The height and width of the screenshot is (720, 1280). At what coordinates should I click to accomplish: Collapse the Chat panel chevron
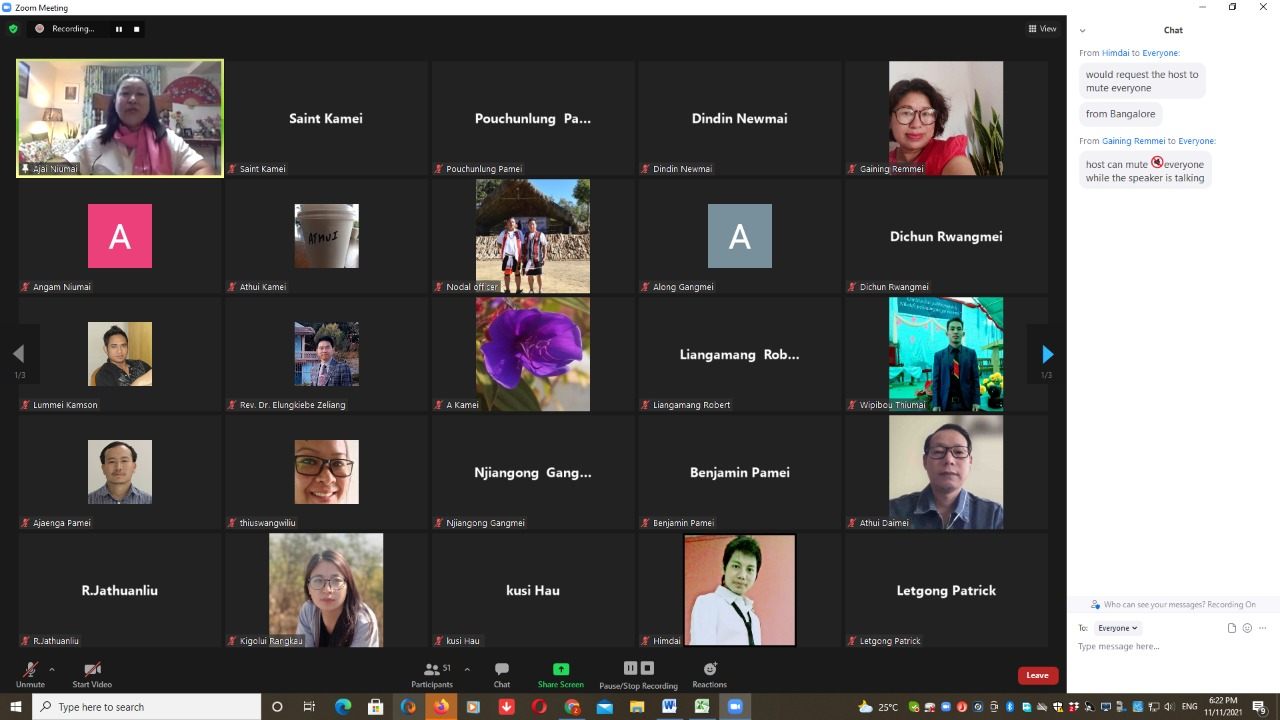(x=1082, y=31)
